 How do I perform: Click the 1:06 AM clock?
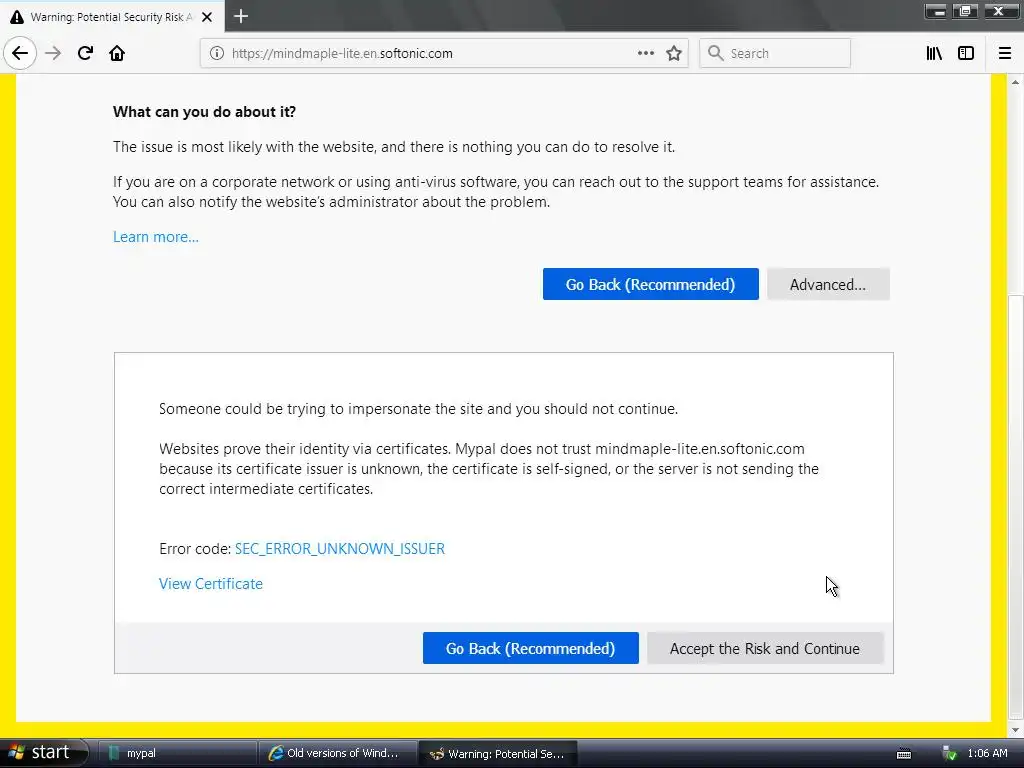[987, 753]
